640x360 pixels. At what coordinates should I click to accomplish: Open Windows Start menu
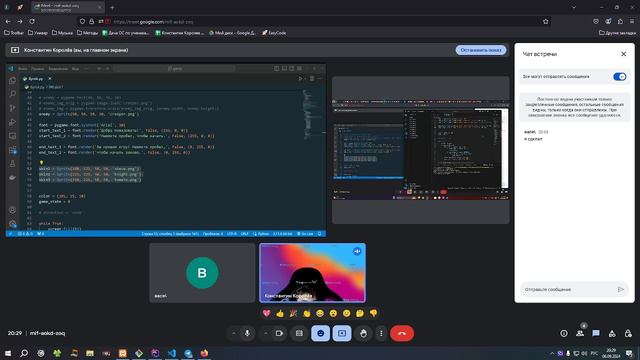click(8, 353)
